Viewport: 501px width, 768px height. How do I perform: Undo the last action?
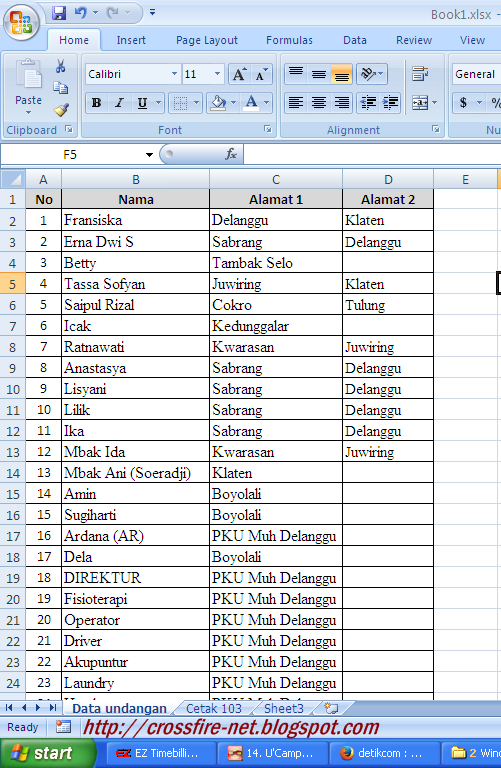point(81,13)
